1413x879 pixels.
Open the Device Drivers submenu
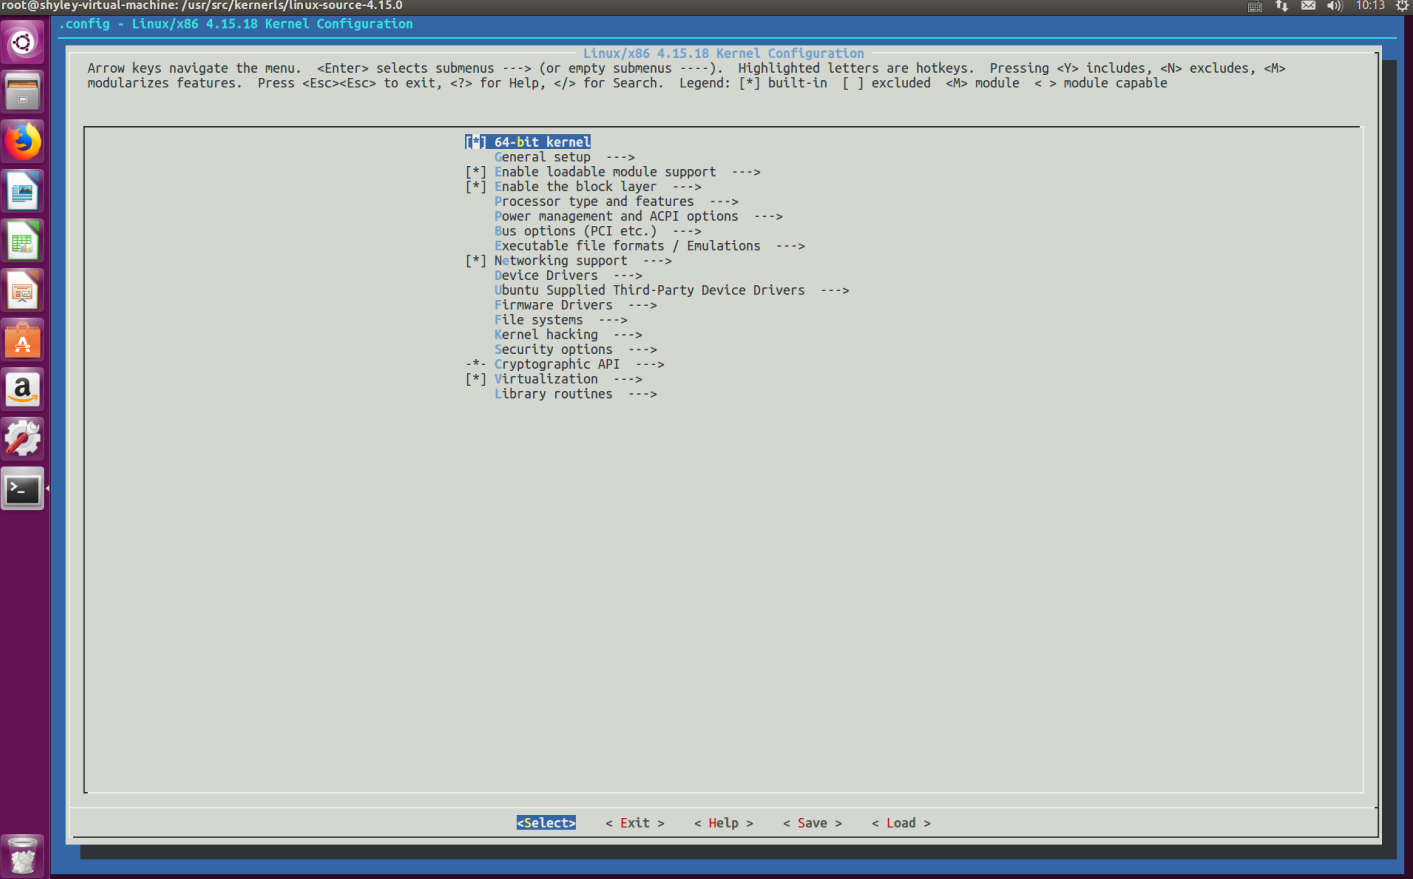point(543,275)
